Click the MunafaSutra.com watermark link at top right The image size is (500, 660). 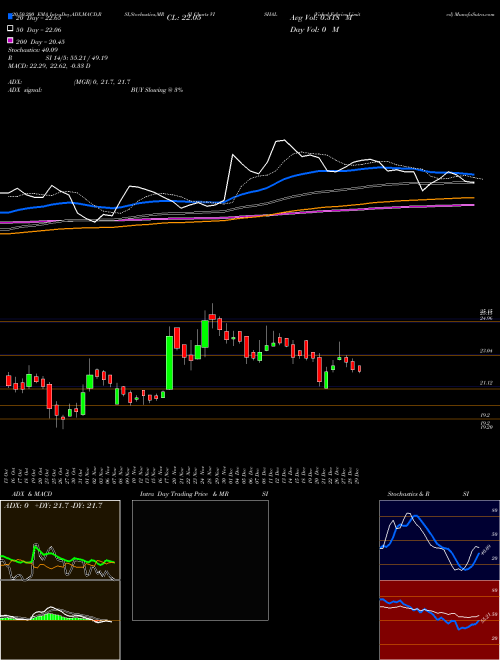tap(470, 14)
